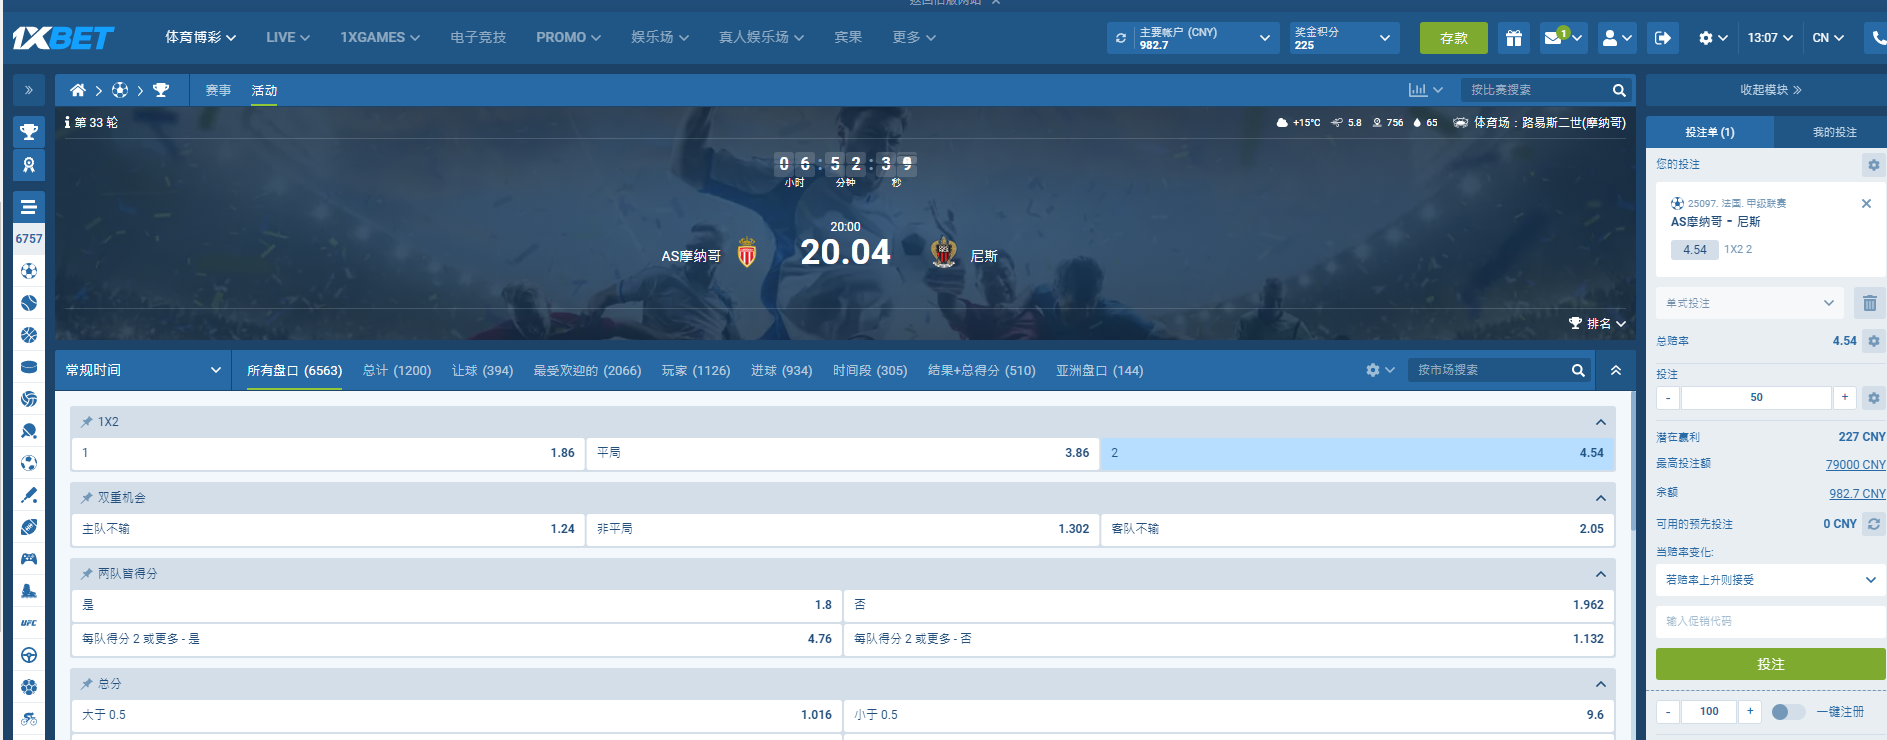The width and height of the screenshot is (1887, 740).
Task: Expand the 常规时间 period dropdown
Action: point(142,370)
